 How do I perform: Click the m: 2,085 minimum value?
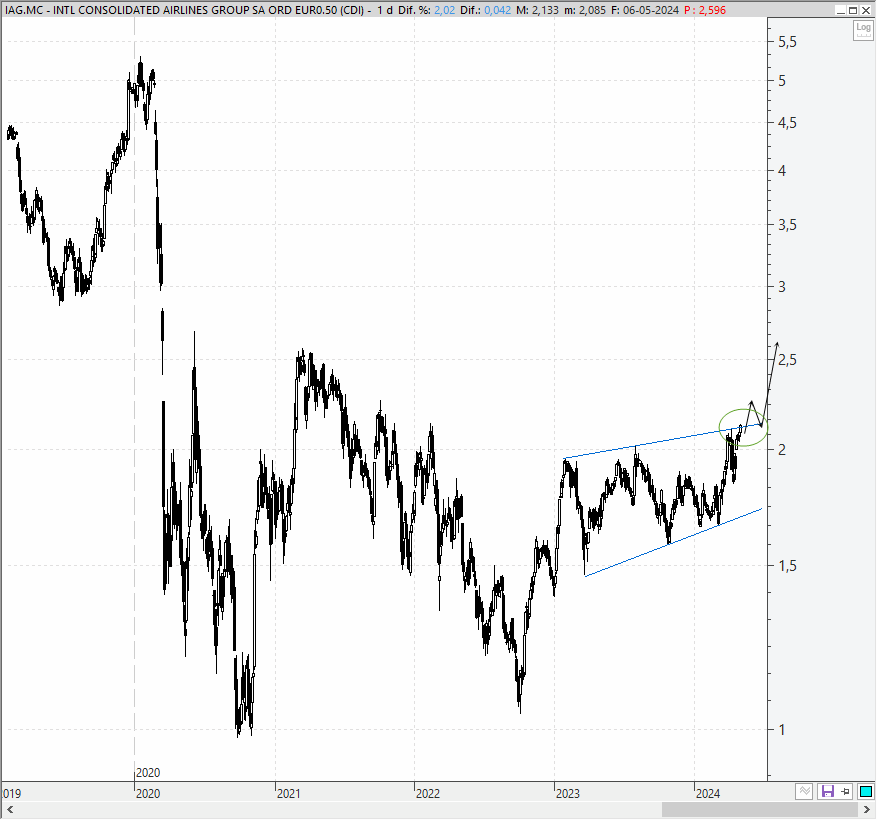(x=585, y=10)
